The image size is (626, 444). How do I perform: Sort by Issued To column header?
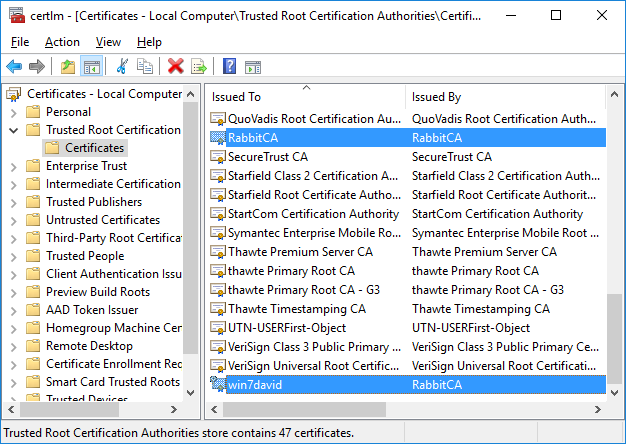coord(306,97)
